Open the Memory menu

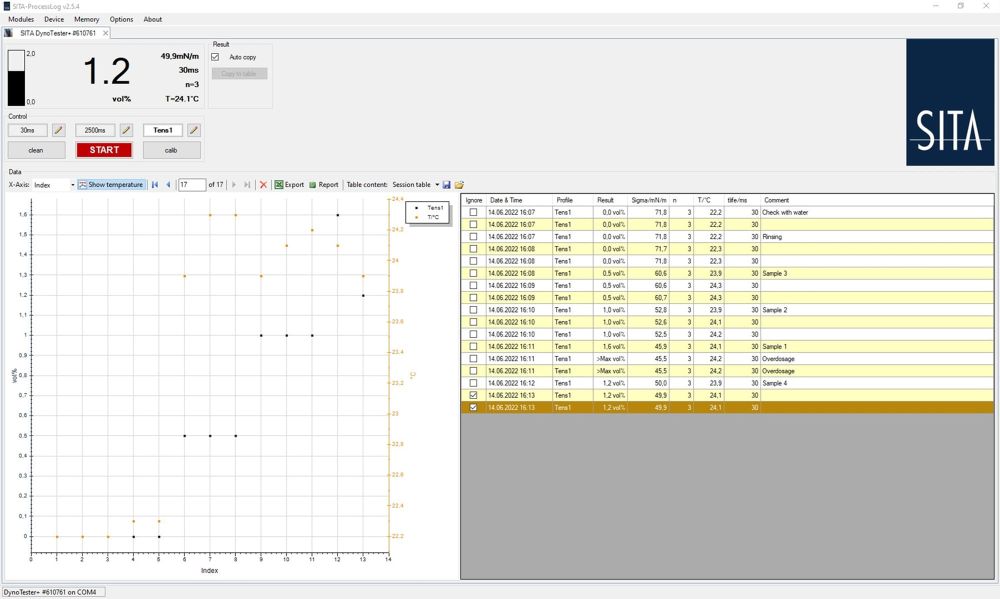[86, 19]
